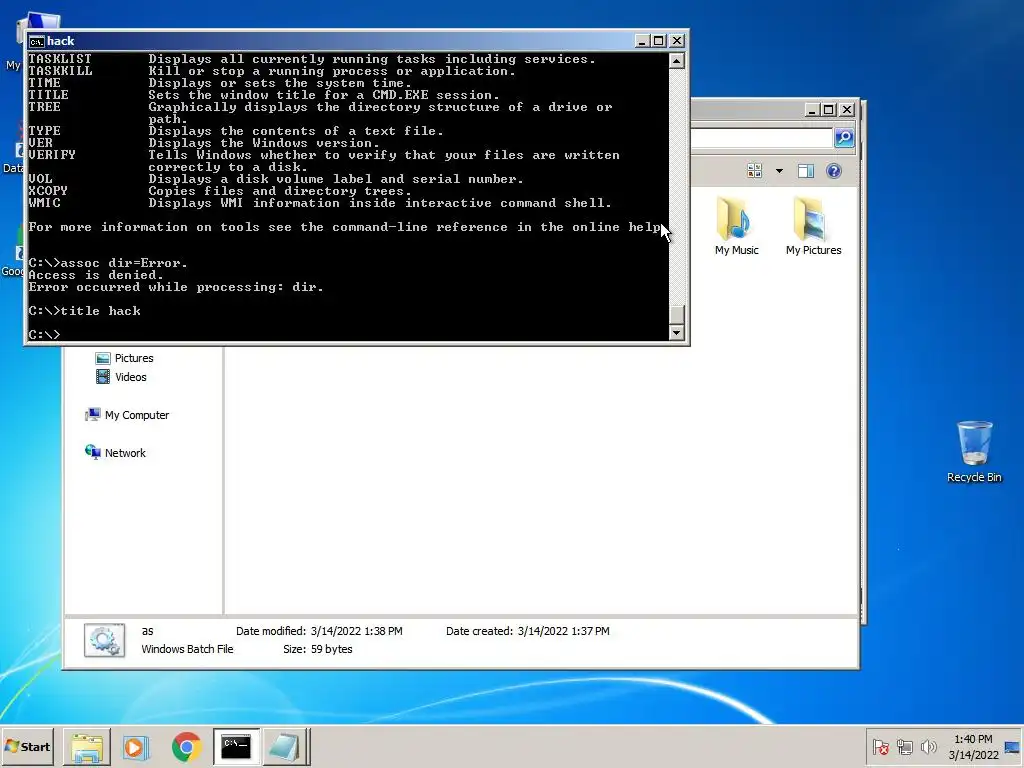The image size is (1024, 768).
Task: Close the hack console window
Action: tap(677, 41)
